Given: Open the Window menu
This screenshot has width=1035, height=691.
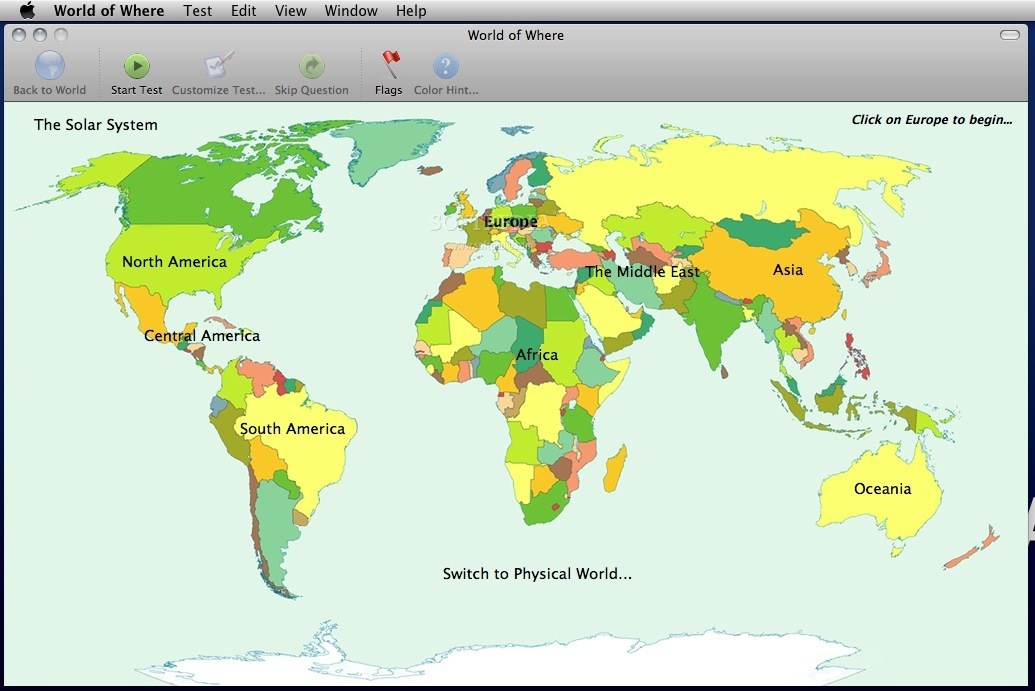Looking at the screenshot, I should pos(351,11).
